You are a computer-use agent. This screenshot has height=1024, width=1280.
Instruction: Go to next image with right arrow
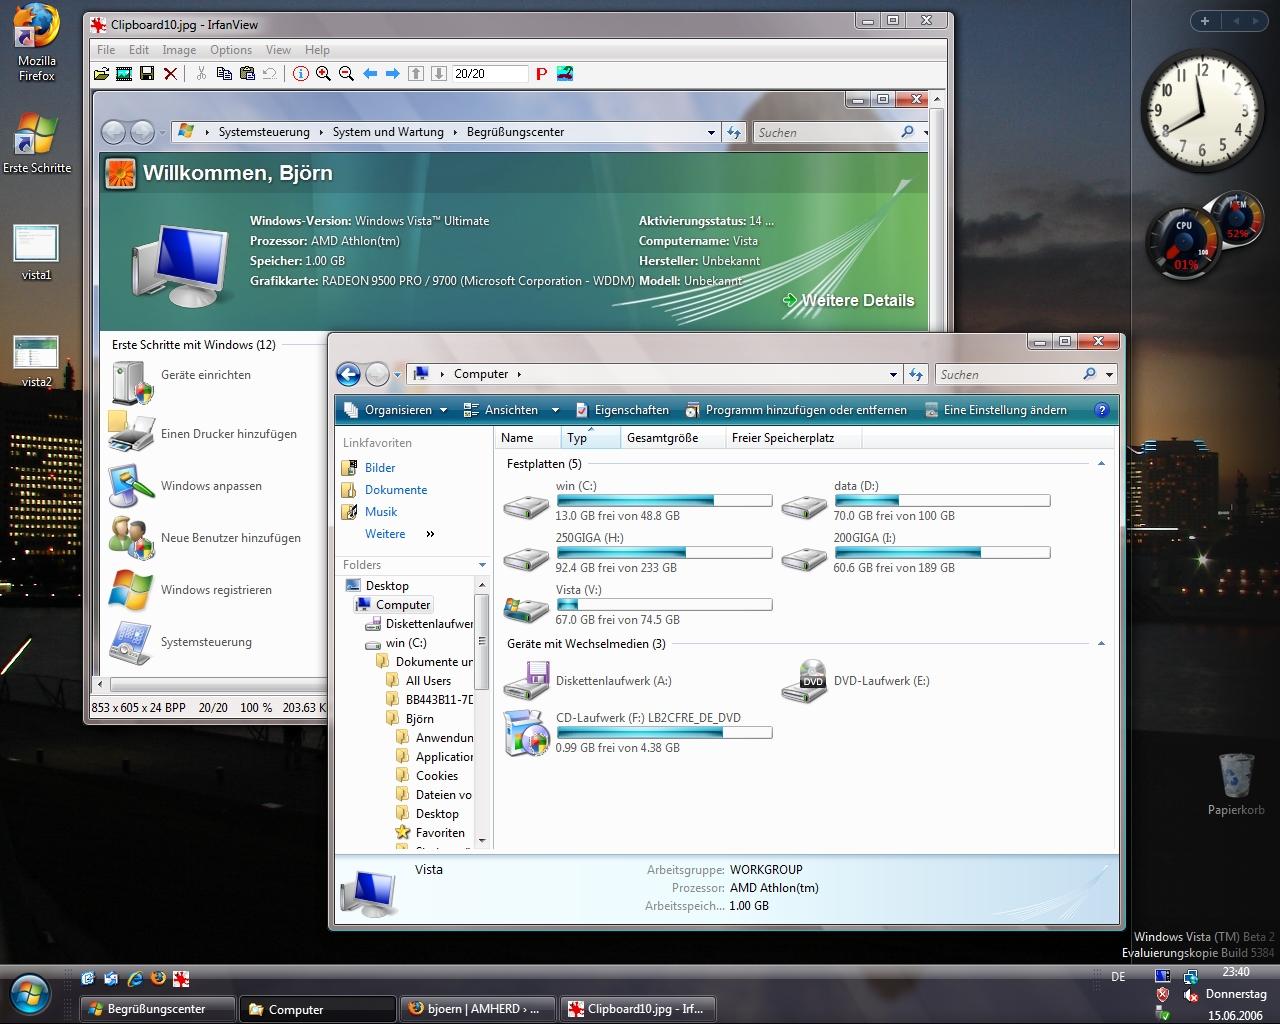pos(392,73)
